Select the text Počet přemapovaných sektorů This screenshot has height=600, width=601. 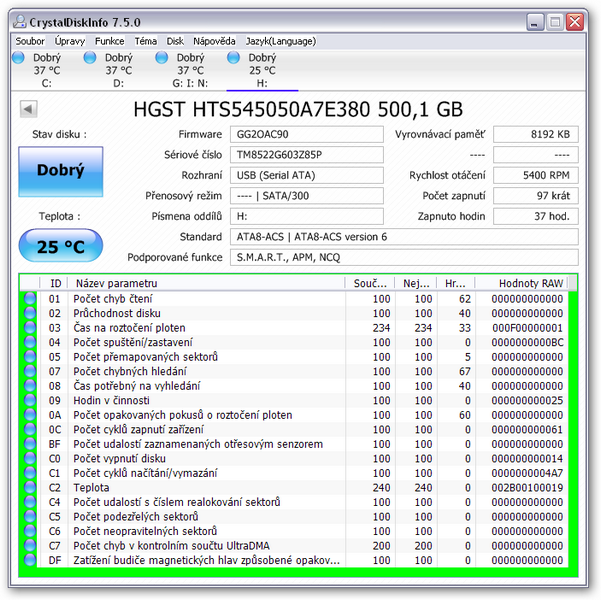coord(145,357)
